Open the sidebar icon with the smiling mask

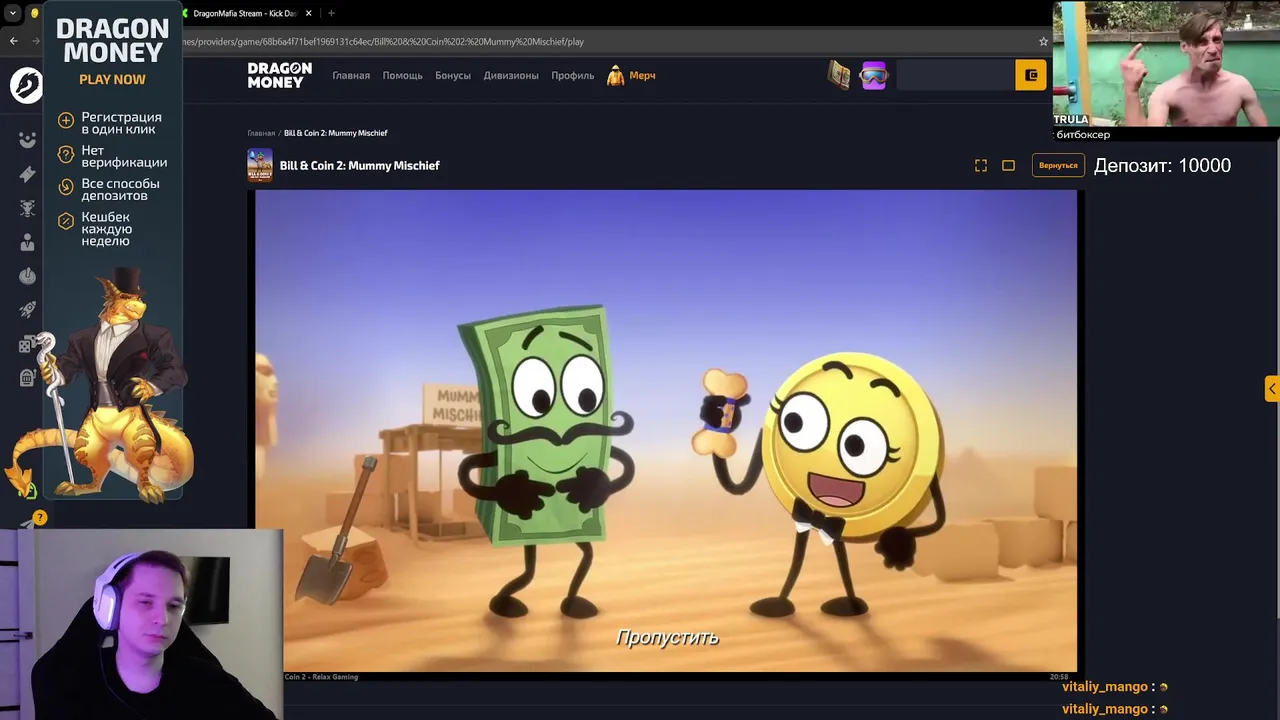click(x=27, y=140)
